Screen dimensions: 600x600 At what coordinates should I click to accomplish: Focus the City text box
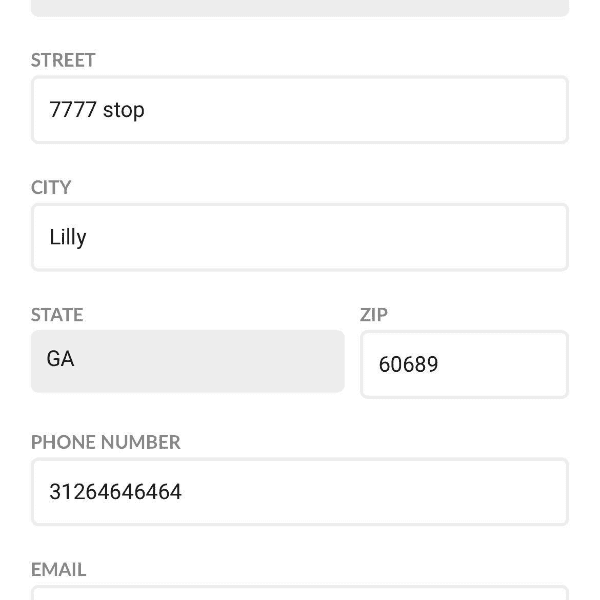(x=300, y=237)
